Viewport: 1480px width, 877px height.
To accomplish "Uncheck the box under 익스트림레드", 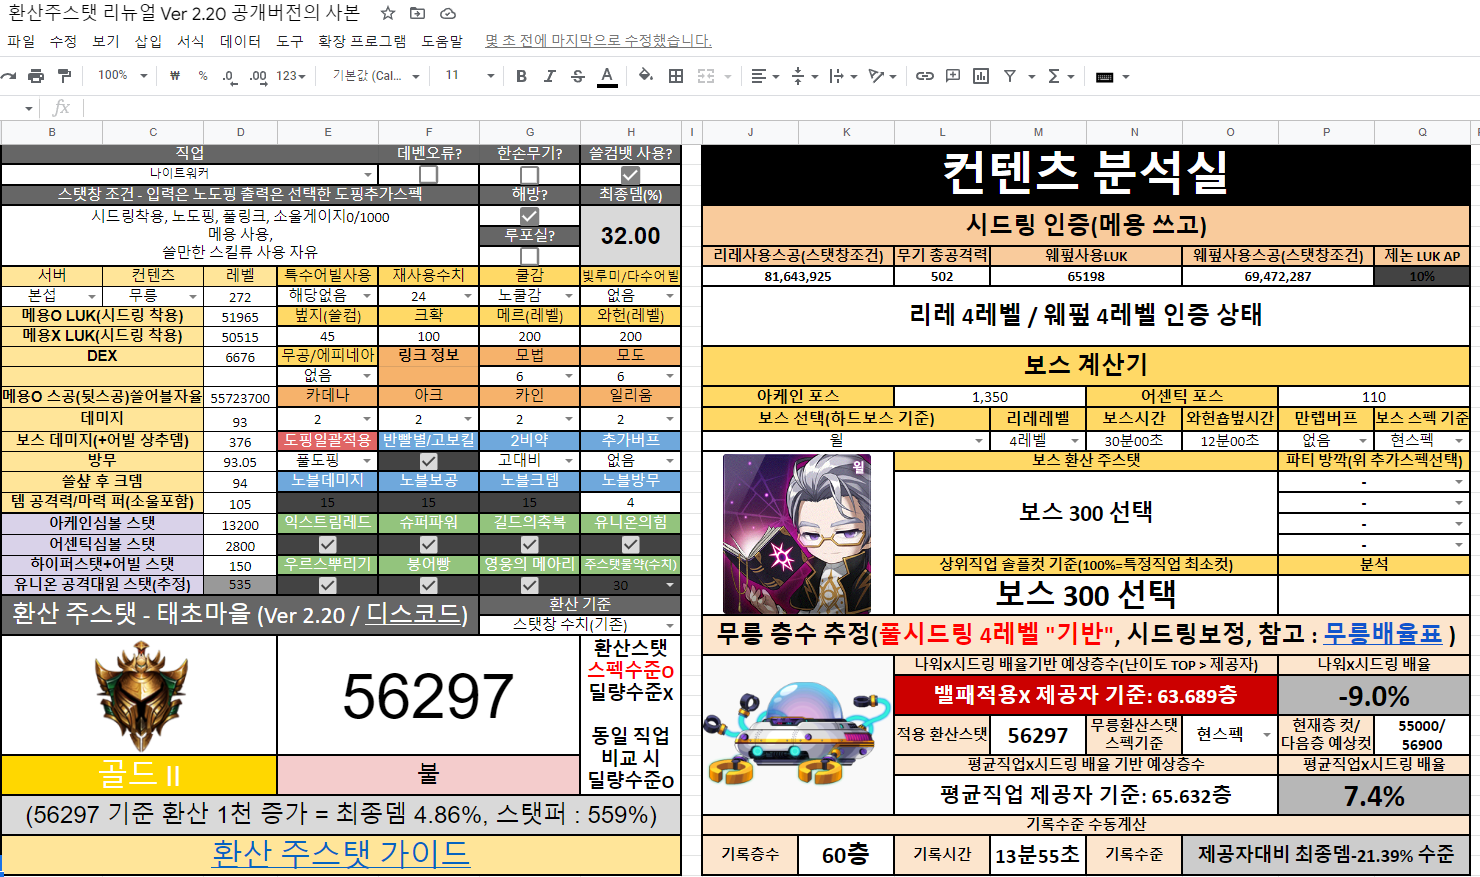I will click(x=327, y=544).
